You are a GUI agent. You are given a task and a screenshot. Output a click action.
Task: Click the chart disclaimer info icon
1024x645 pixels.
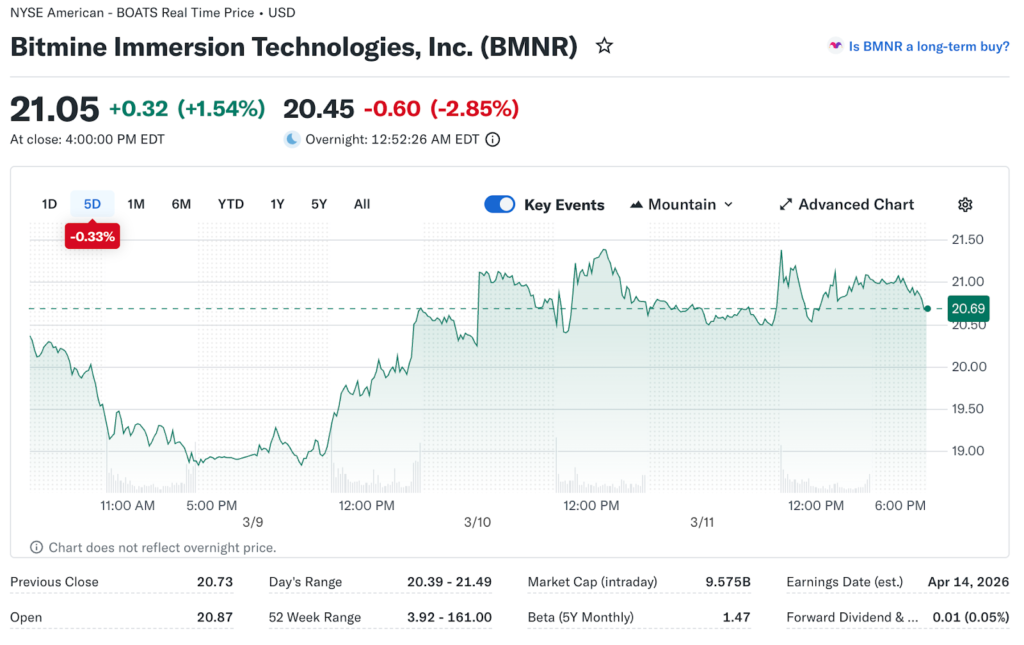[x=37, y=547]
